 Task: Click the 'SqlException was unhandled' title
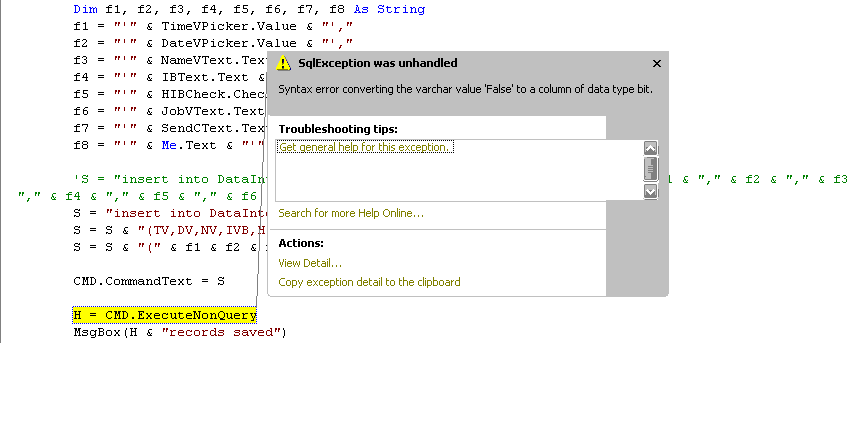coord(378,63)
